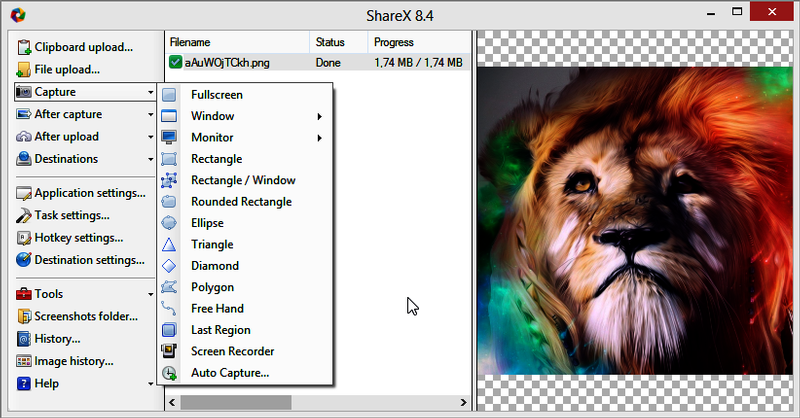Click the Last Region icon
This screenshot has width=800, height=418.
(169, 330)
